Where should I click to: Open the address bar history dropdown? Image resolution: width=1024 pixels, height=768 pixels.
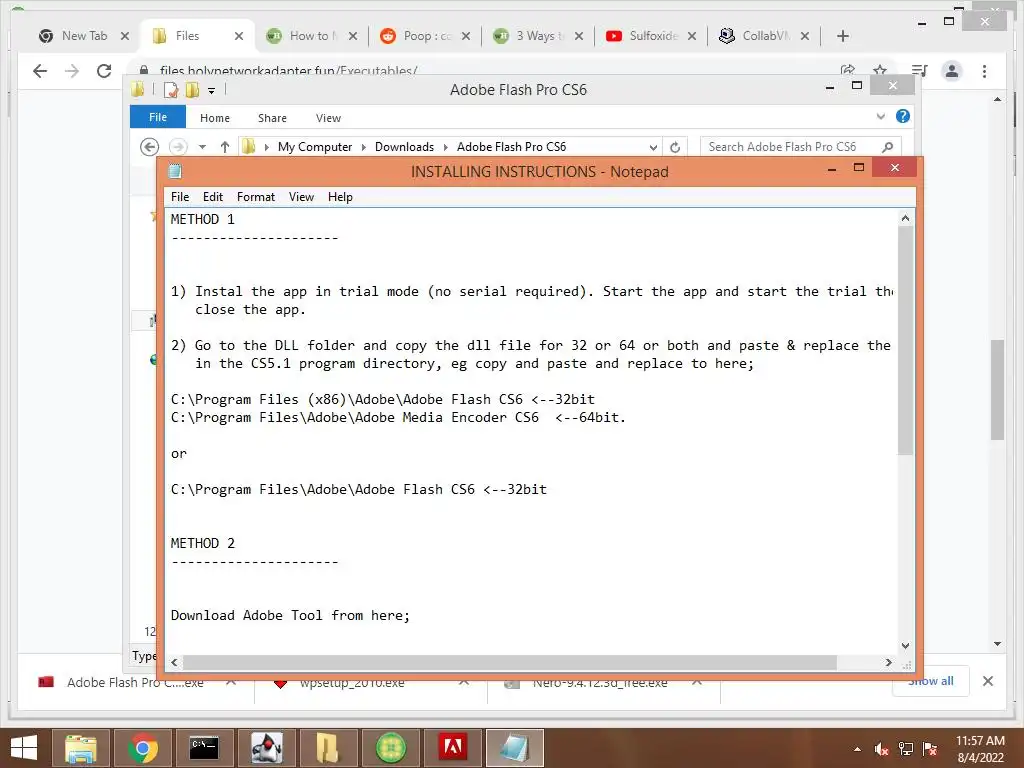point(653,148)
